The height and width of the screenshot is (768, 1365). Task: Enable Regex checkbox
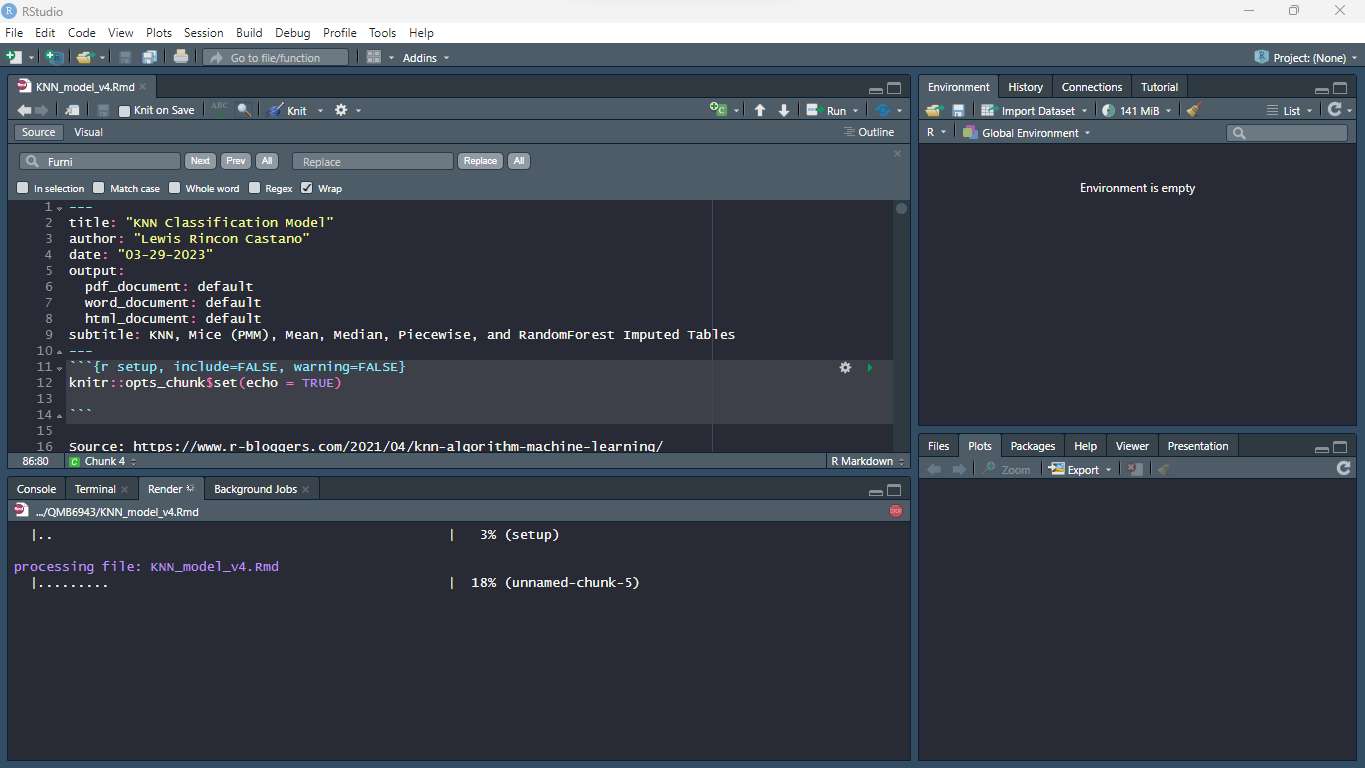pos(255,188)
